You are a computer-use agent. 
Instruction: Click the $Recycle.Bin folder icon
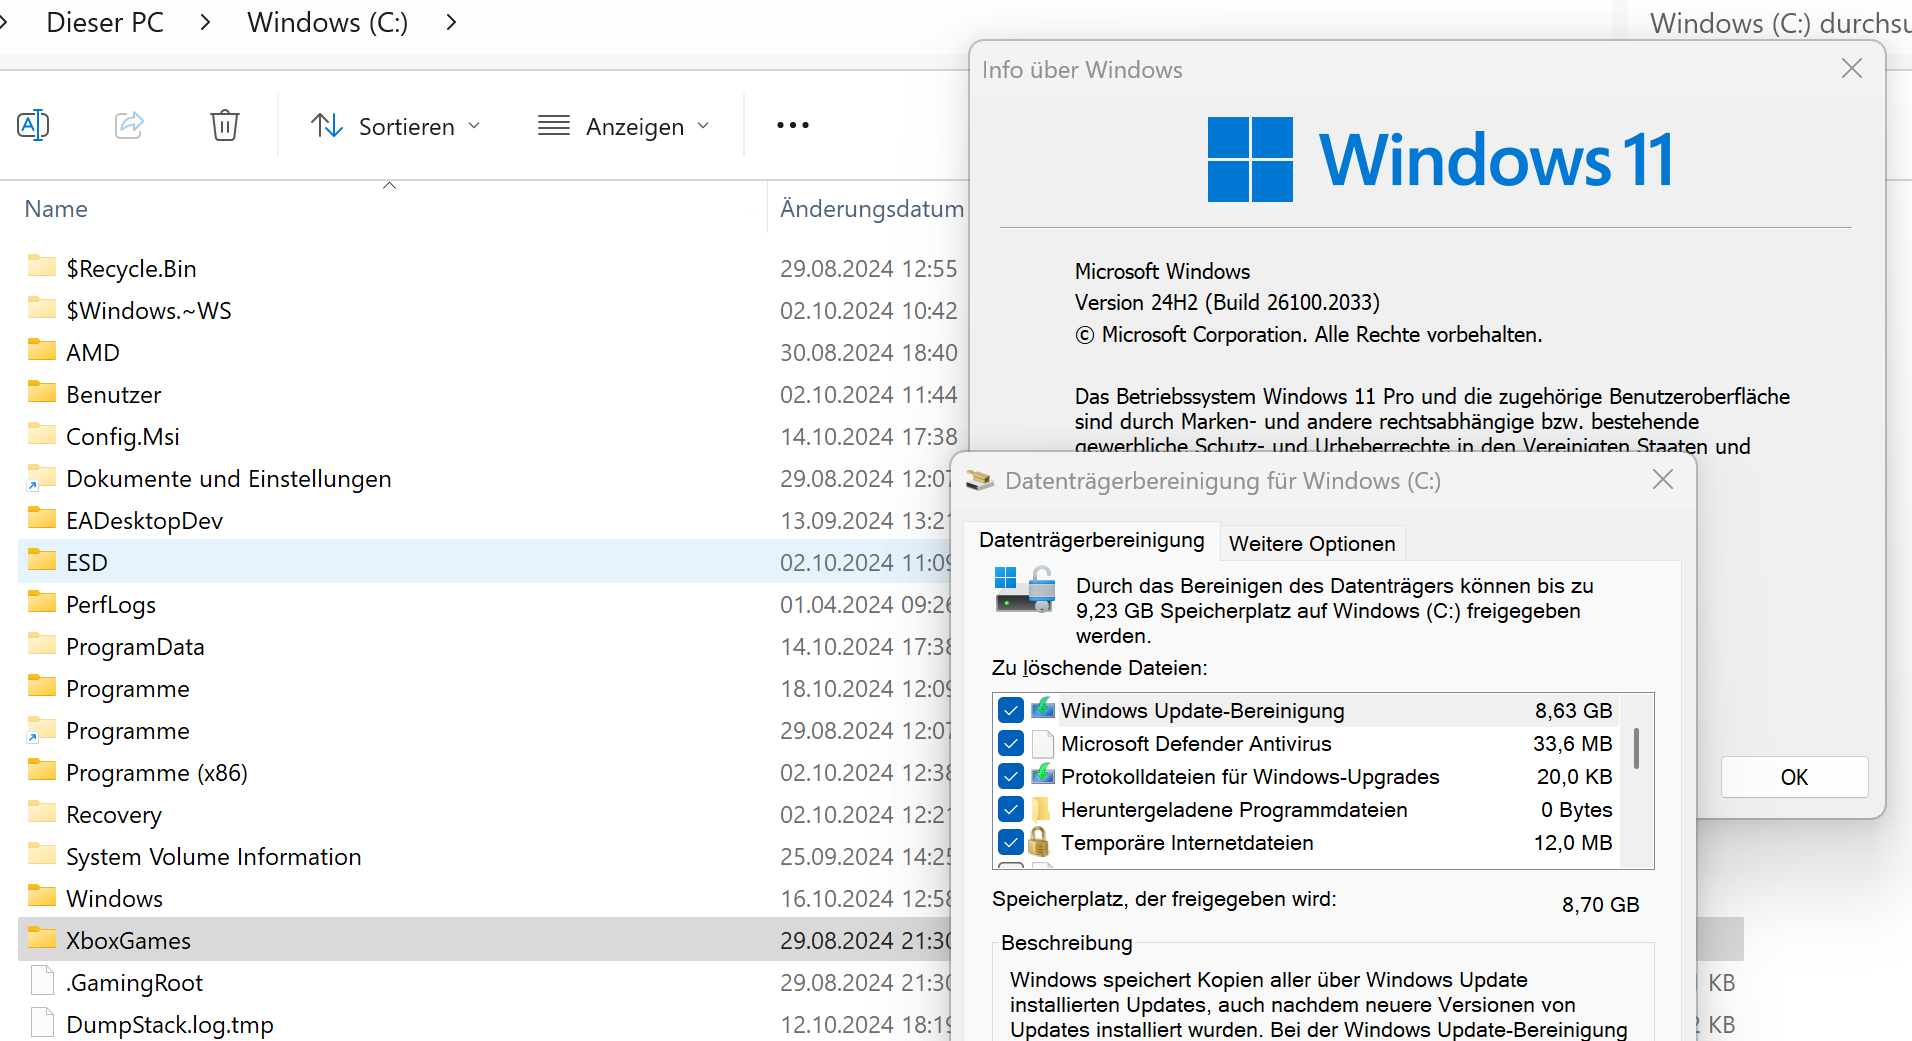coord(42,267)
